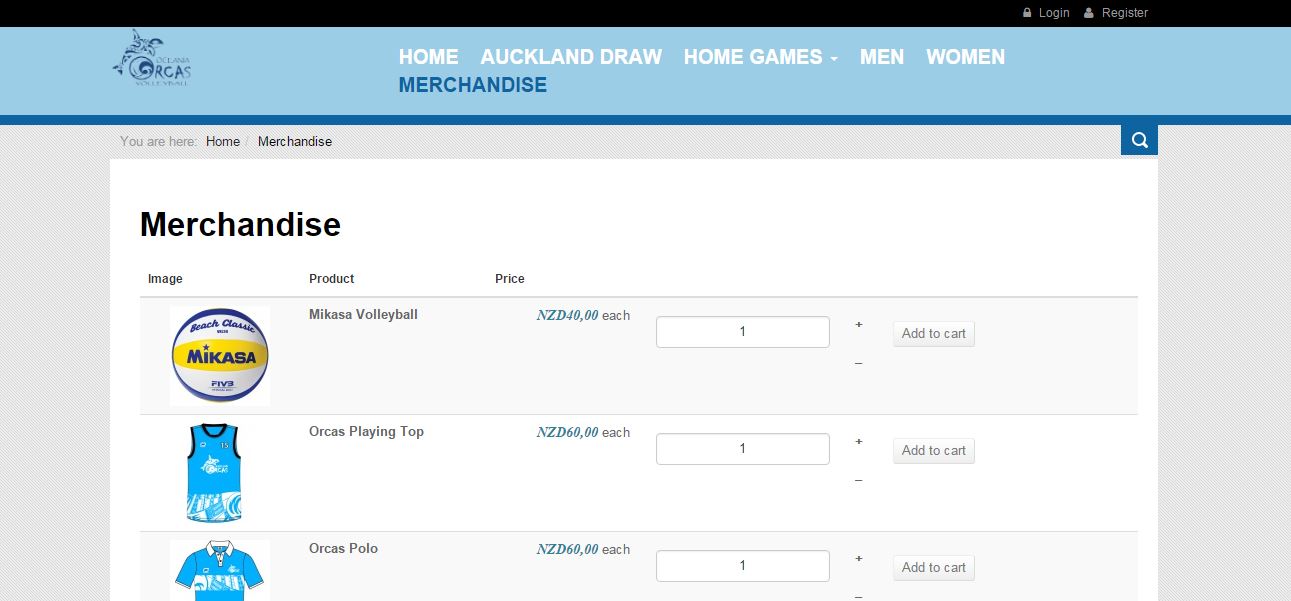
Task: Click the Product column header
Action: pos(332,279)
